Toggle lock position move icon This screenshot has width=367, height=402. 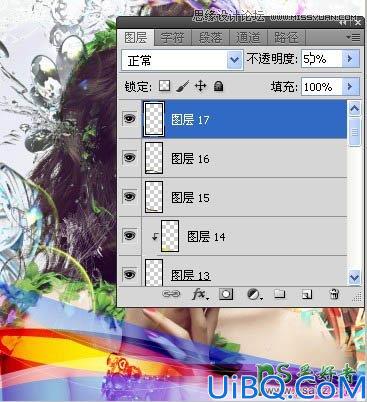tap(200, 86)
